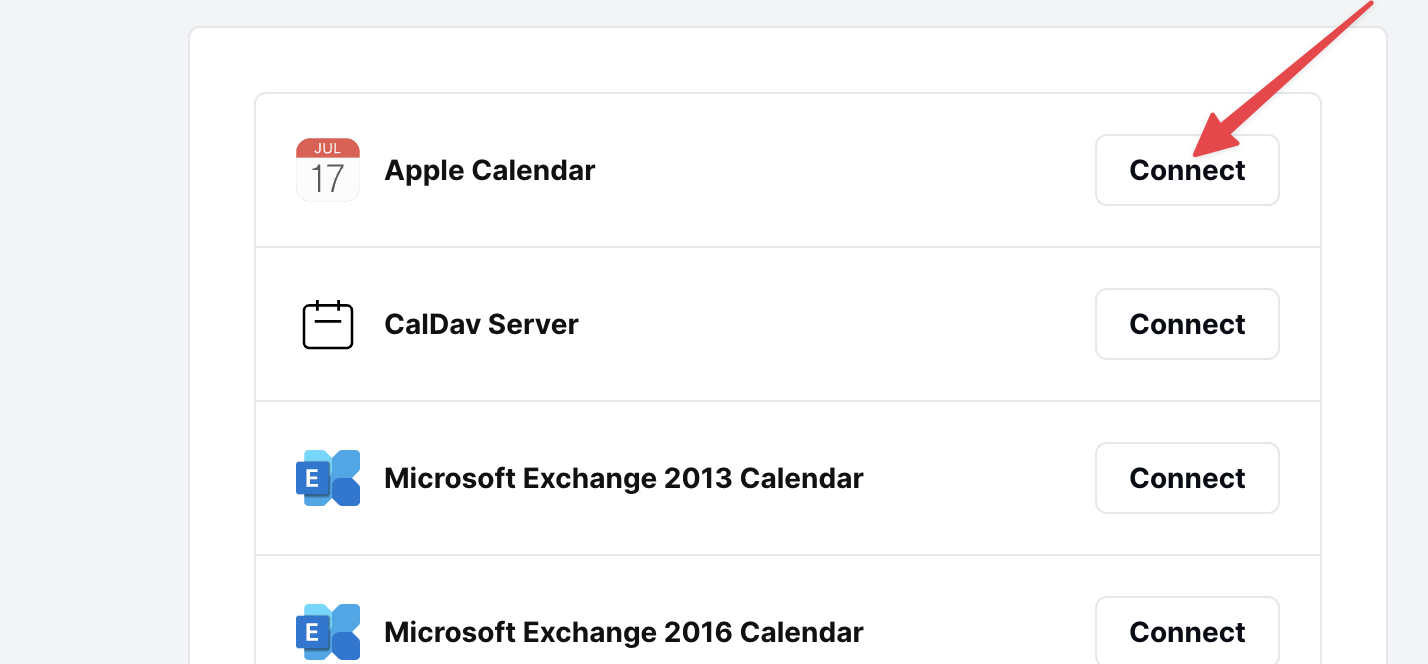Connect Microsoft Exchange 2013 Calendar
This screenshot has width=1428, height=664.
(x=1187, y=478)
